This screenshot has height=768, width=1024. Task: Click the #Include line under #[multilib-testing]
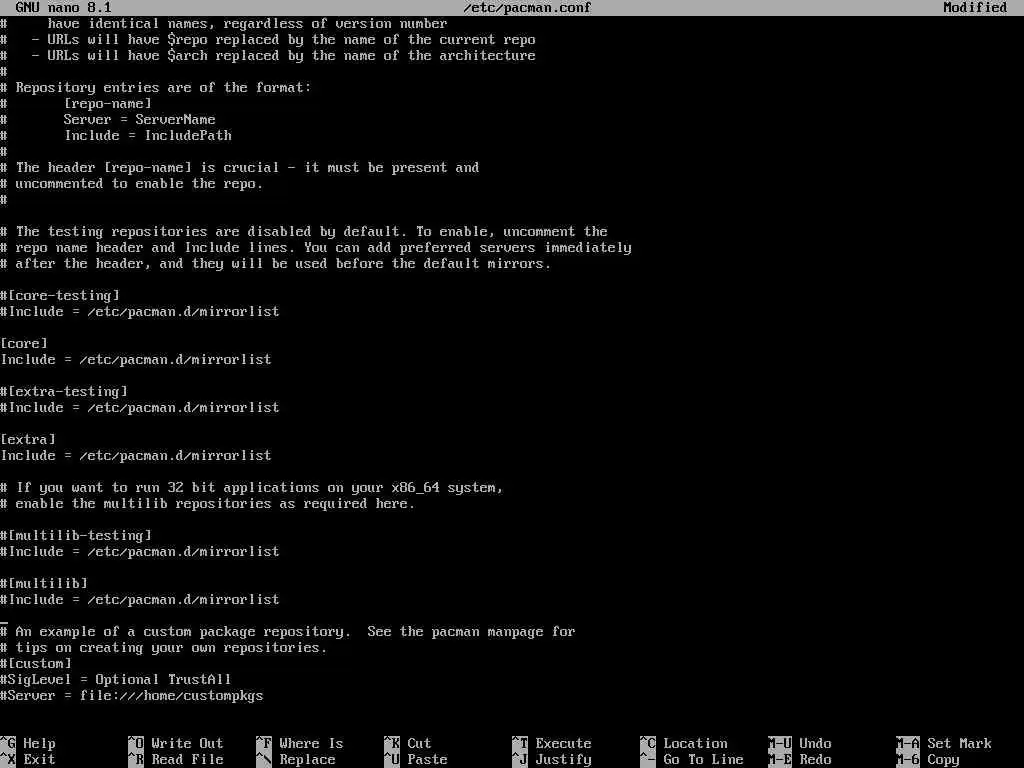140,551
